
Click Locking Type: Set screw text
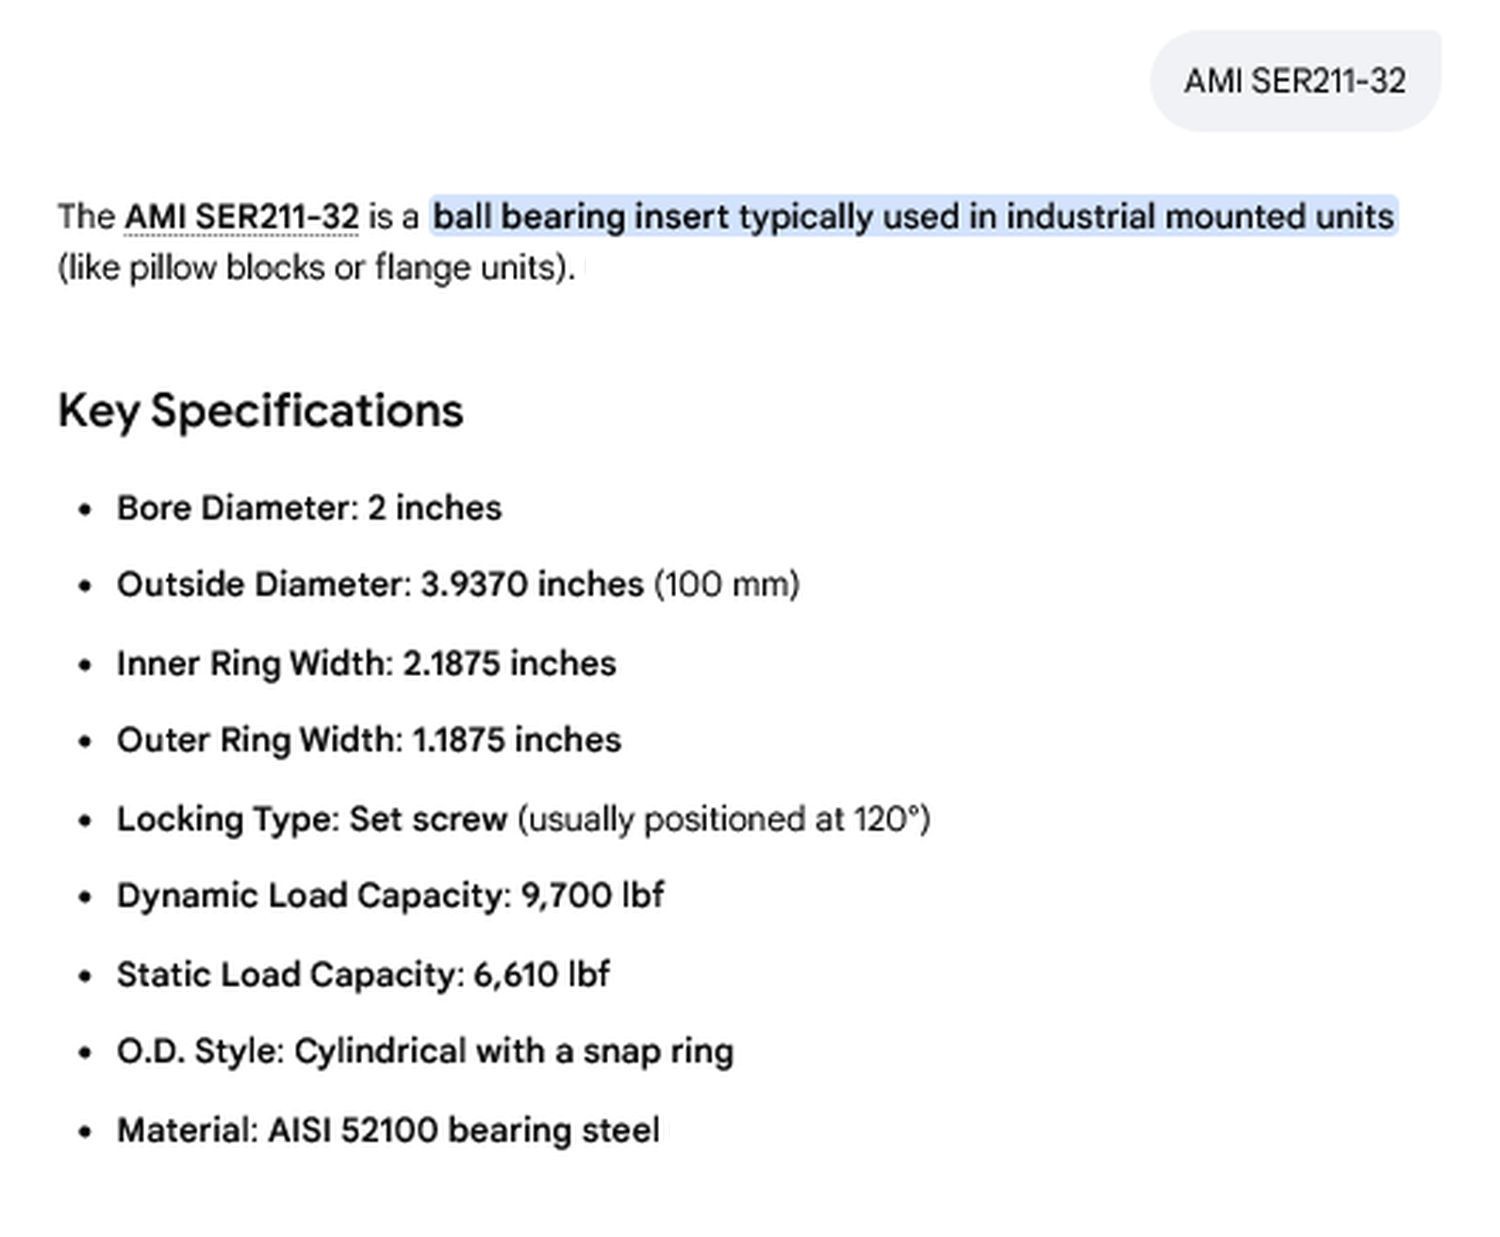(312, 819)
